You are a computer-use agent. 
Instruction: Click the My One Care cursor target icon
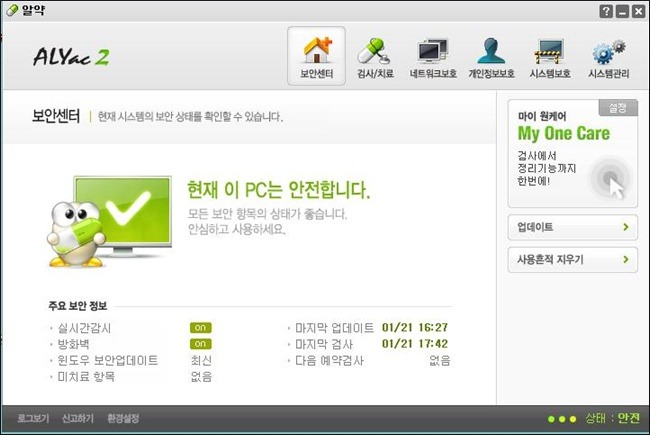click(610, 179)
